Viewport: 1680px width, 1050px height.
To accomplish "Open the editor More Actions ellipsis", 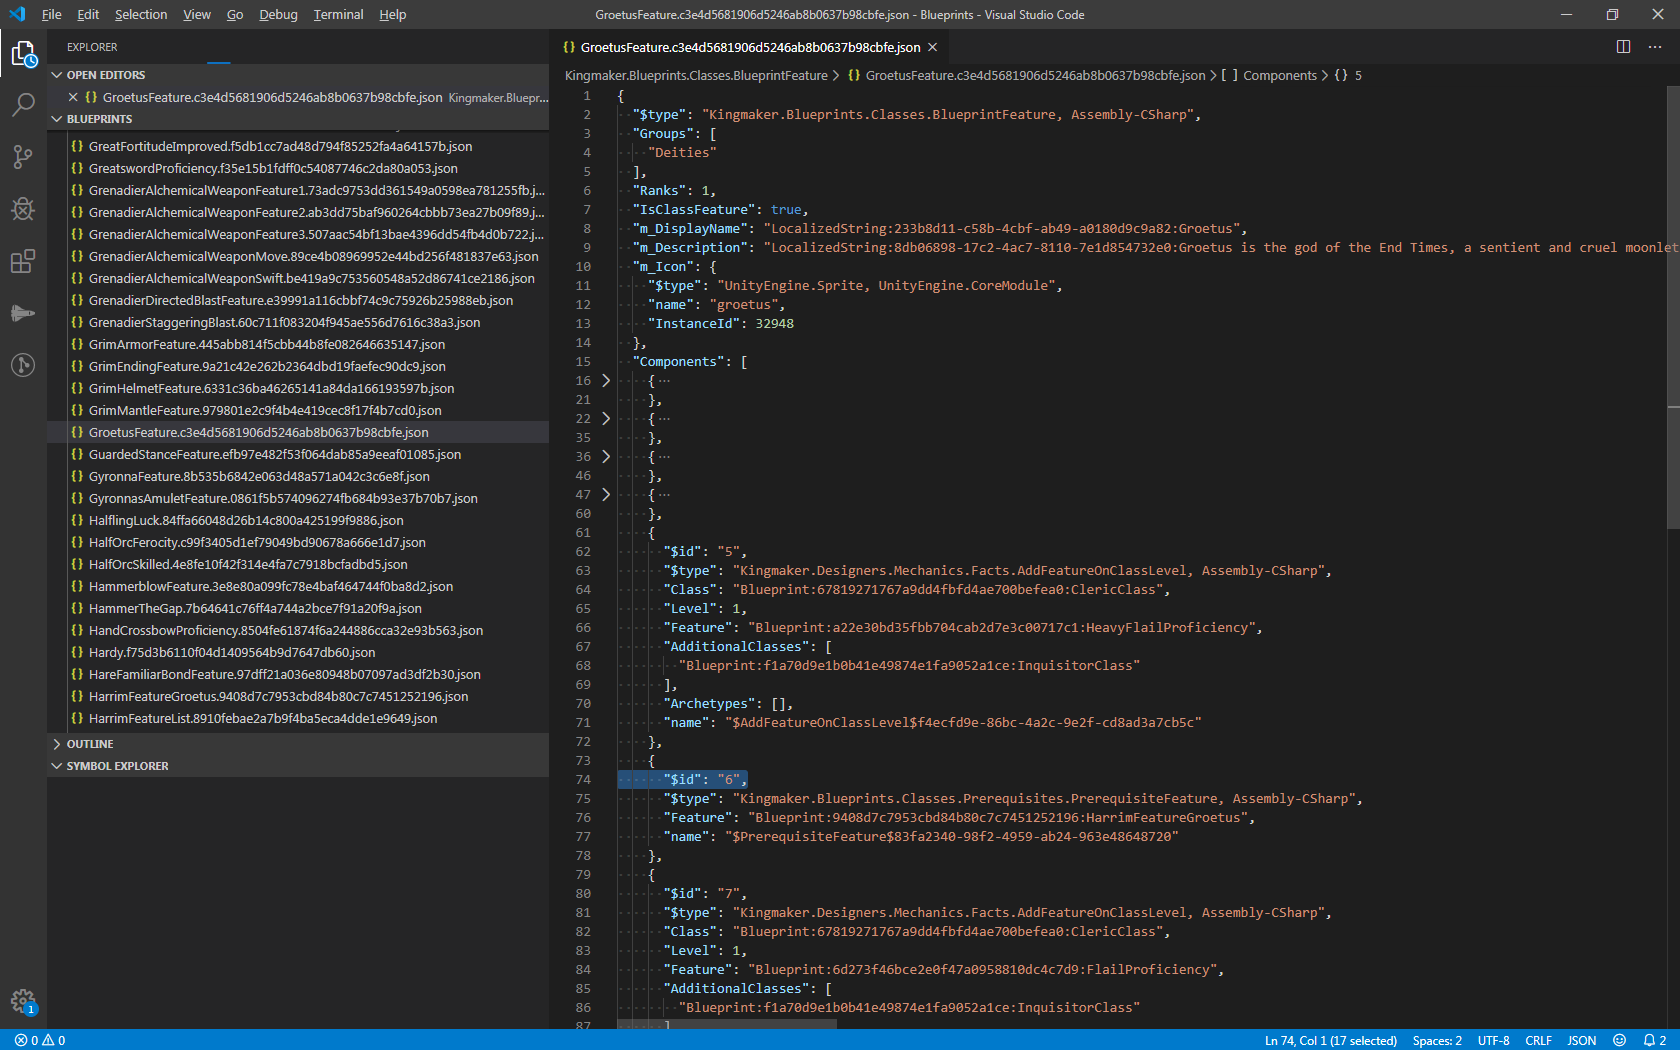I will (1655, 47).
